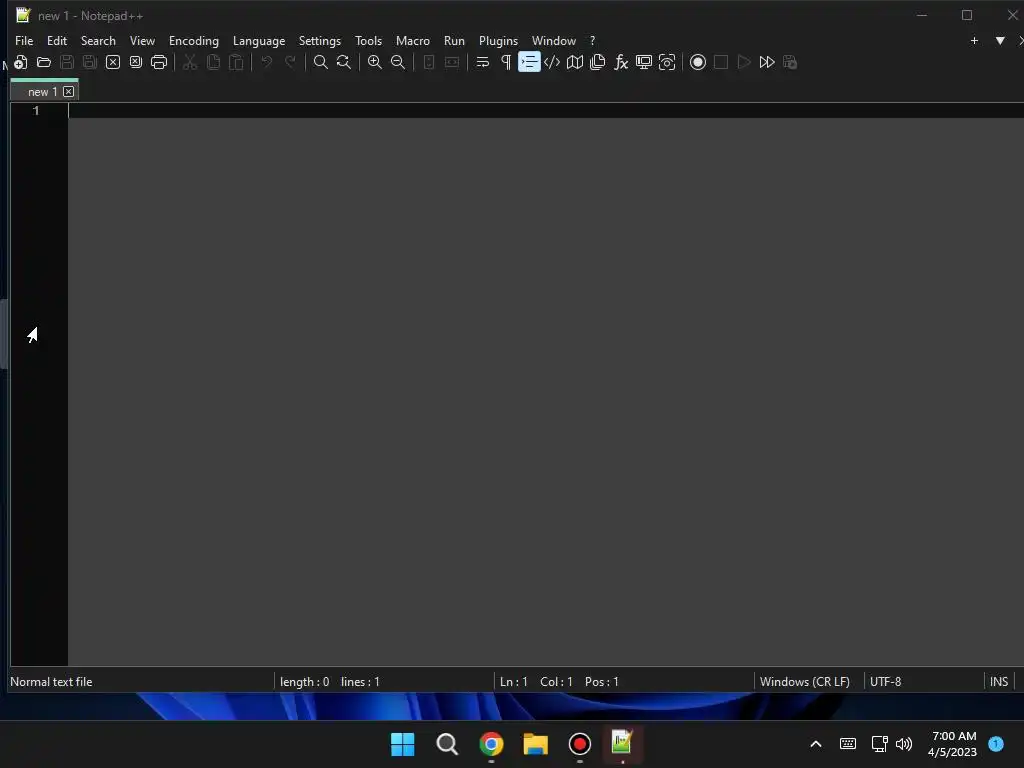Click the Save file toolbar icon
Screen dimensions: 1024x768
(x=67, y=62)
